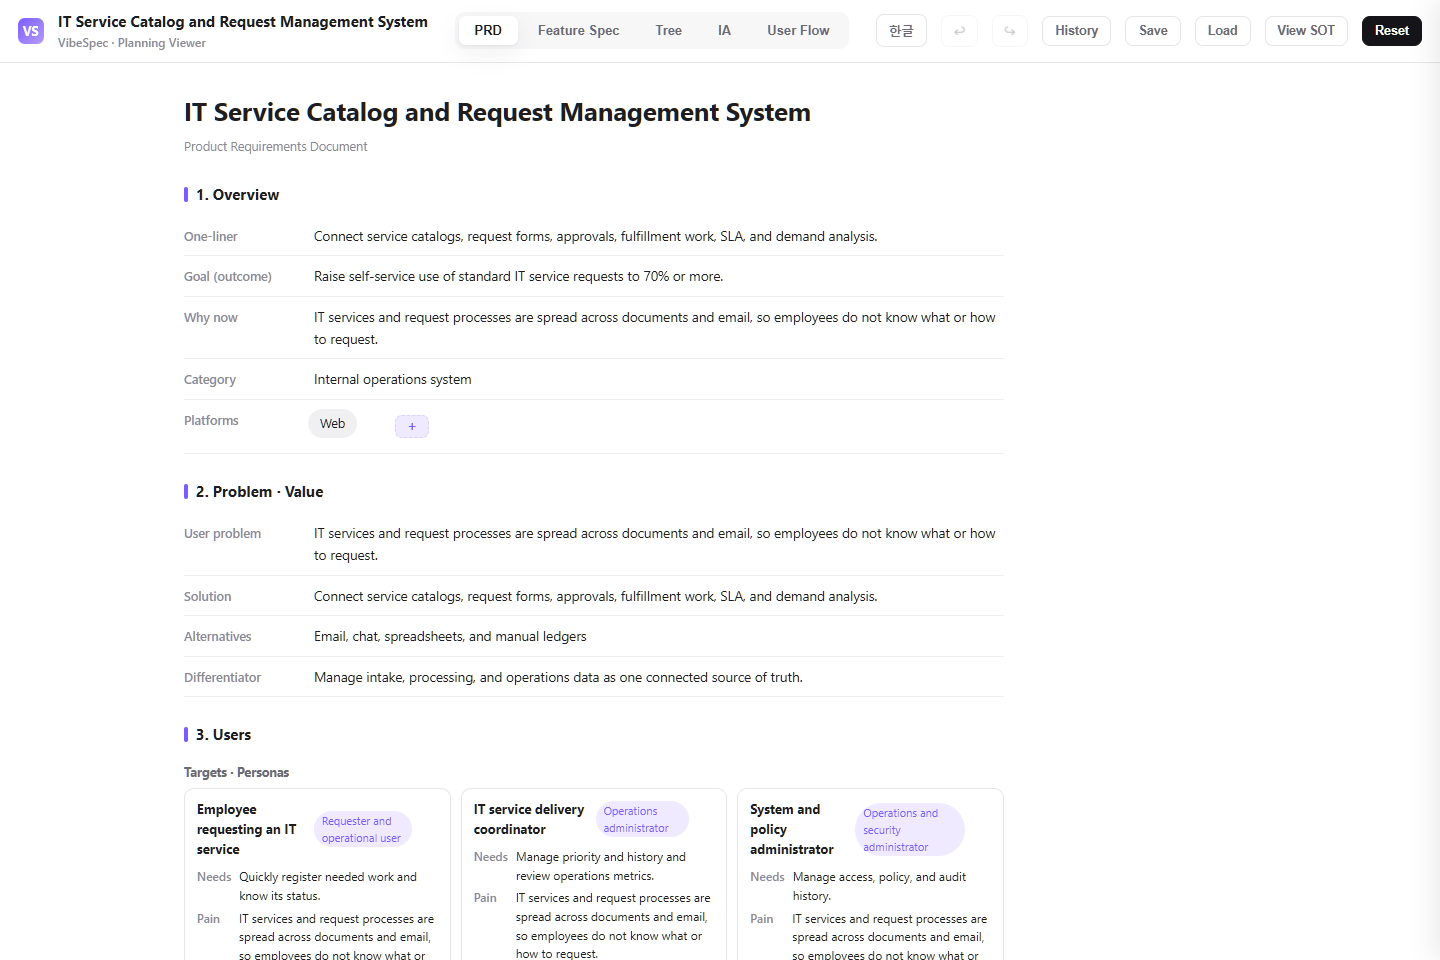The width and height of the screenshot is (1440, 960).
Task: Click the User problem description text
Action: coord(655,544)
